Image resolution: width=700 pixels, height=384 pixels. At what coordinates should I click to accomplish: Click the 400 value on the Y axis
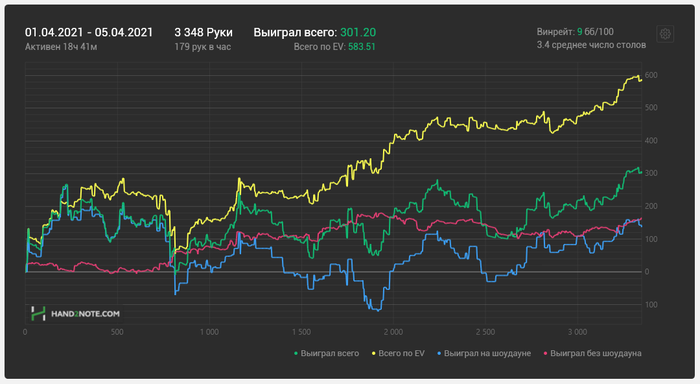[x=651, y=141]
